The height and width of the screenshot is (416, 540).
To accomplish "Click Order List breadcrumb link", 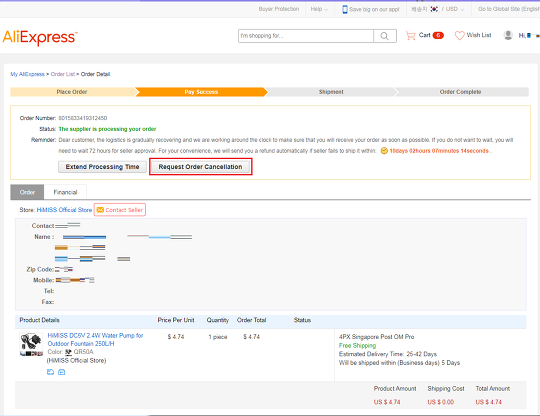I will point(63,74).
